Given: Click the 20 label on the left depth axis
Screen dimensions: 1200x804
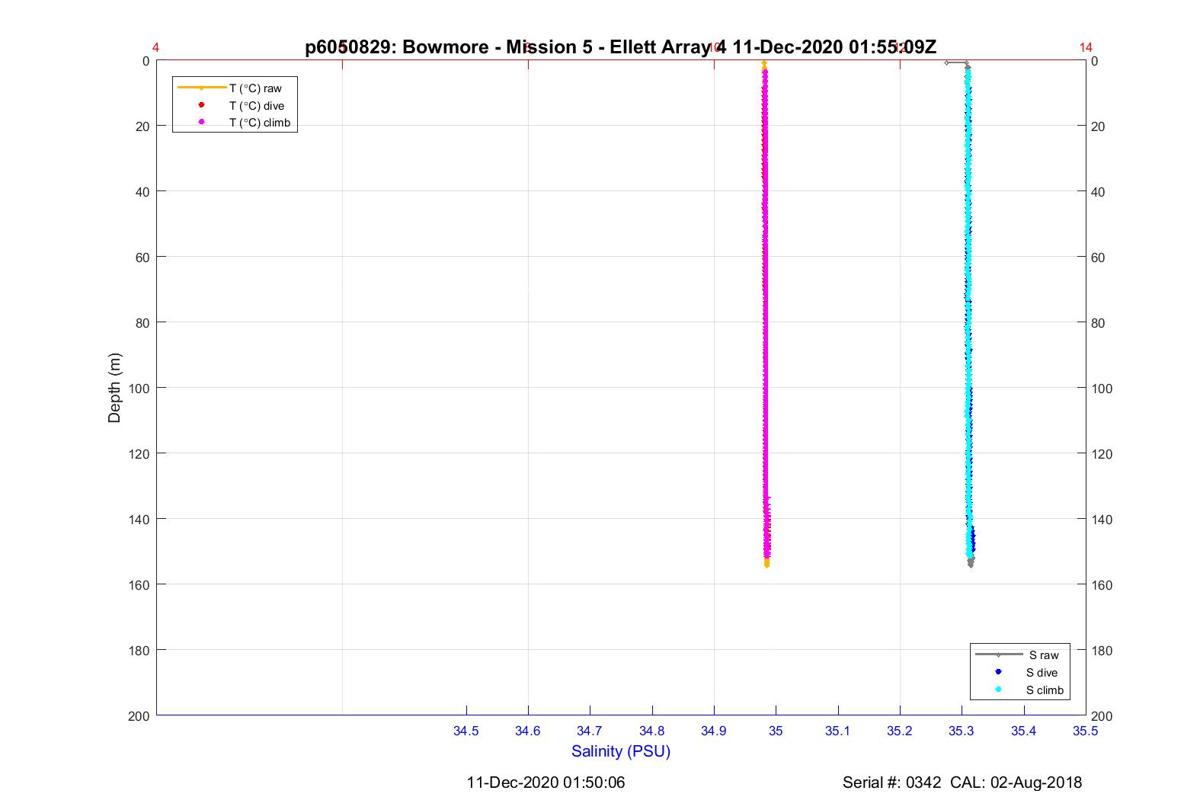Looking at the screenshot, I should click(x=143, y=126).
